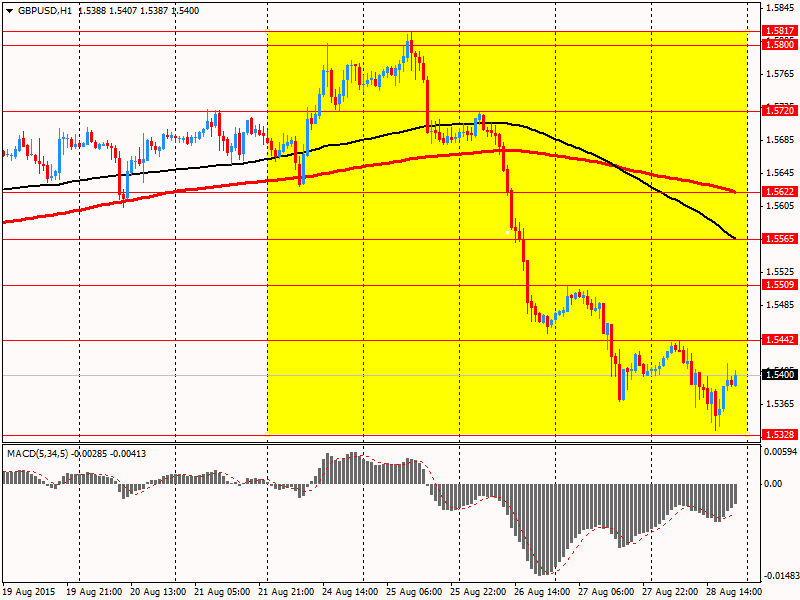The image size is (800, 600).
Task: Click the MACD zero level label 0.00
Action: pyautogui.click(x=774, y=484)
